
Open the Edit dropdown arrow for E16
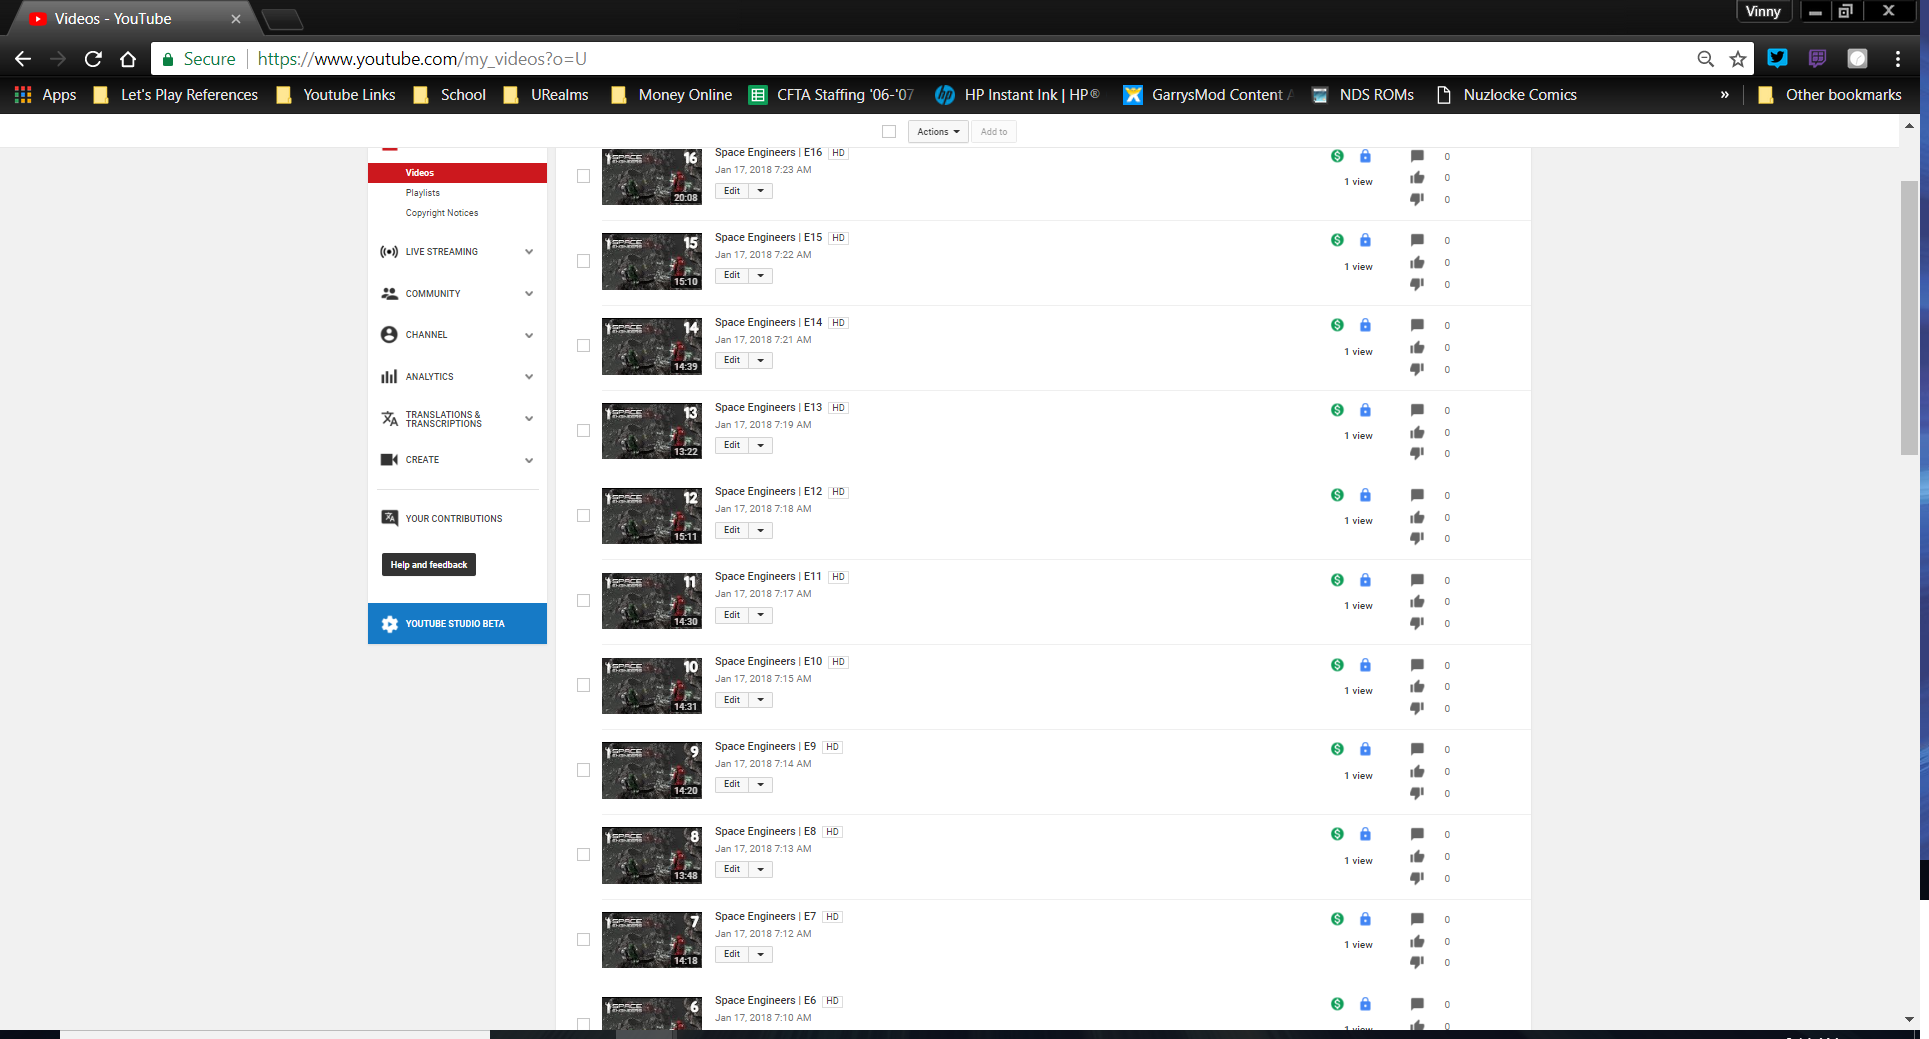coord(761,191)
